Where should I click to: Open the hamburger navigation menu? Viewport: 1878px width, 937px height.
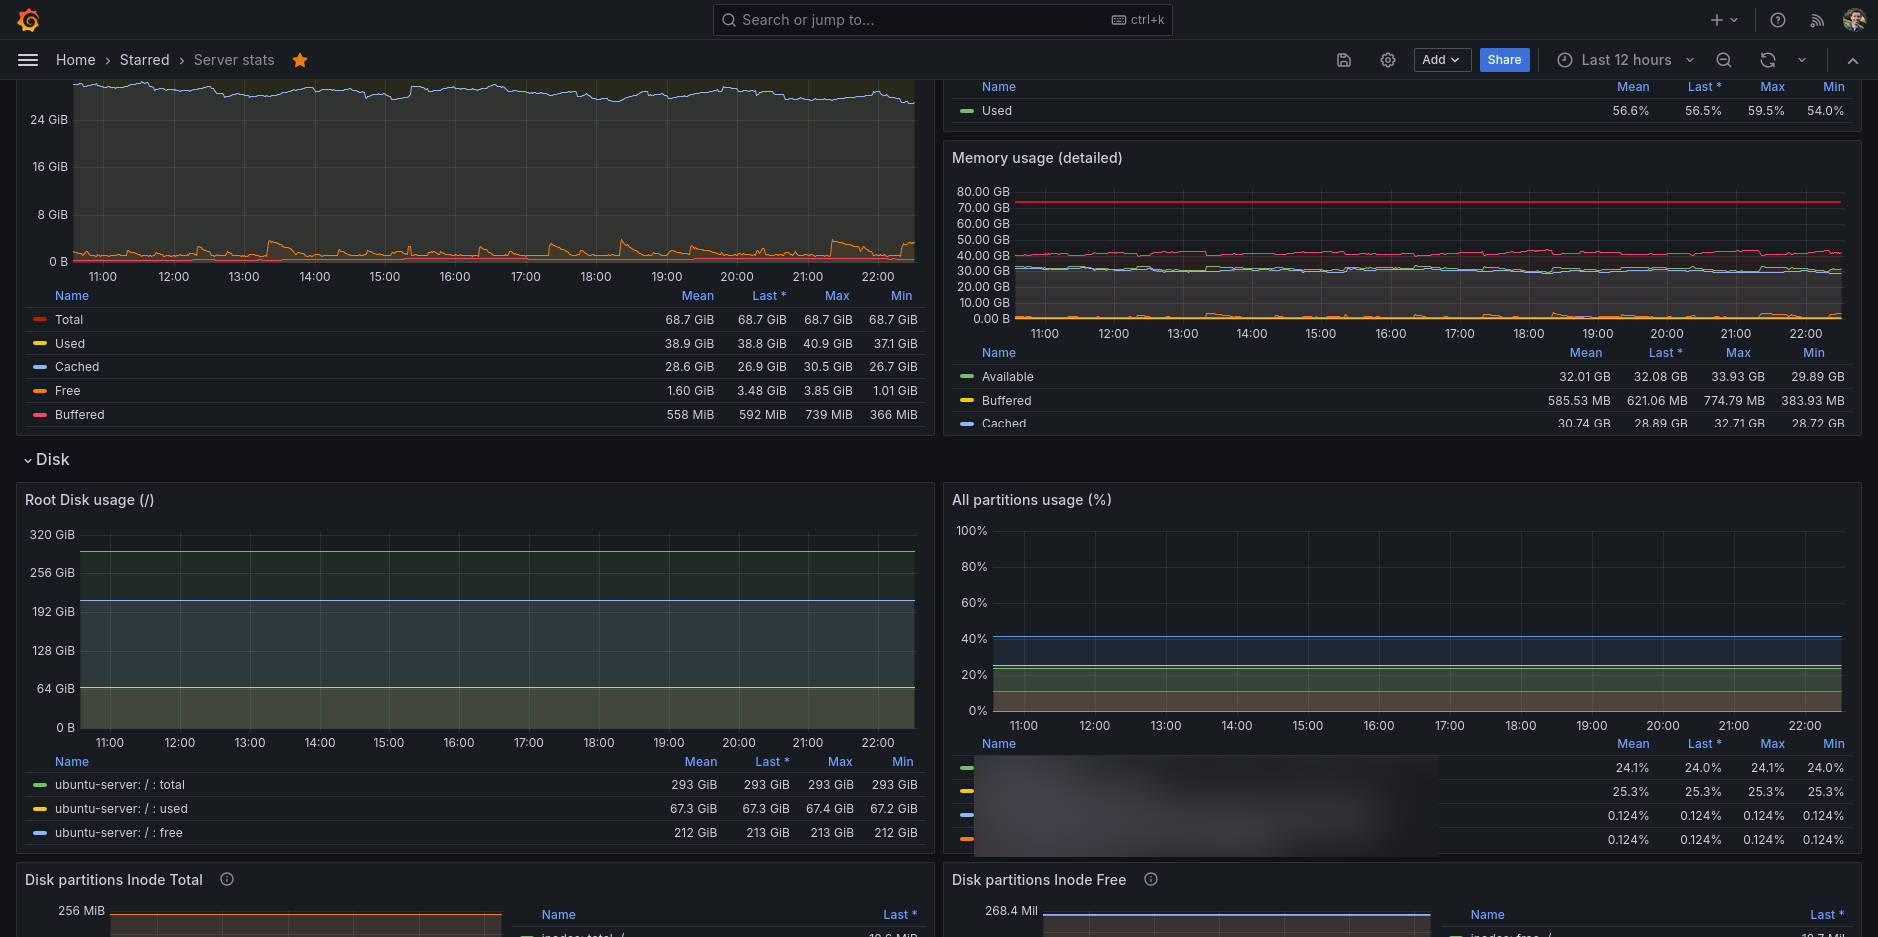28,60
